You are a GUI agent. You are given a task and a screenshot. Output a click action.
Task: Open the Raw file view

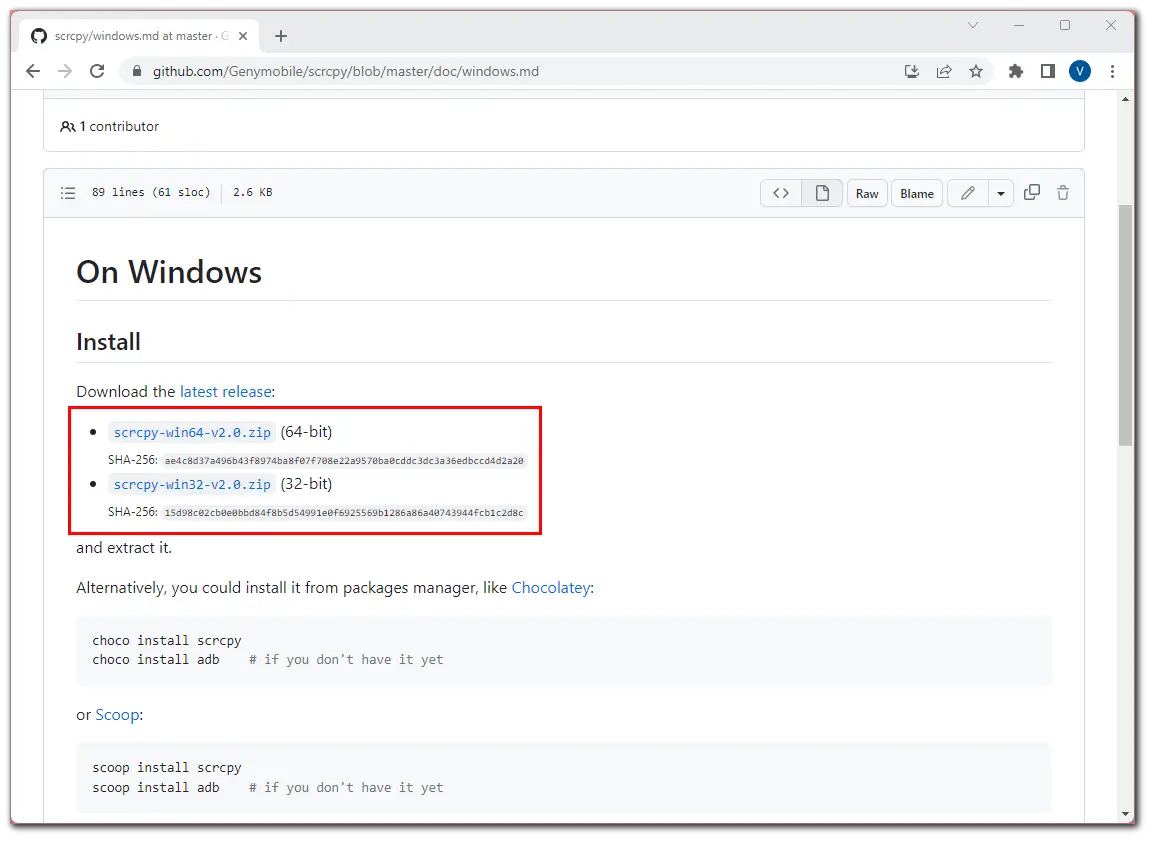click(867, 193)
